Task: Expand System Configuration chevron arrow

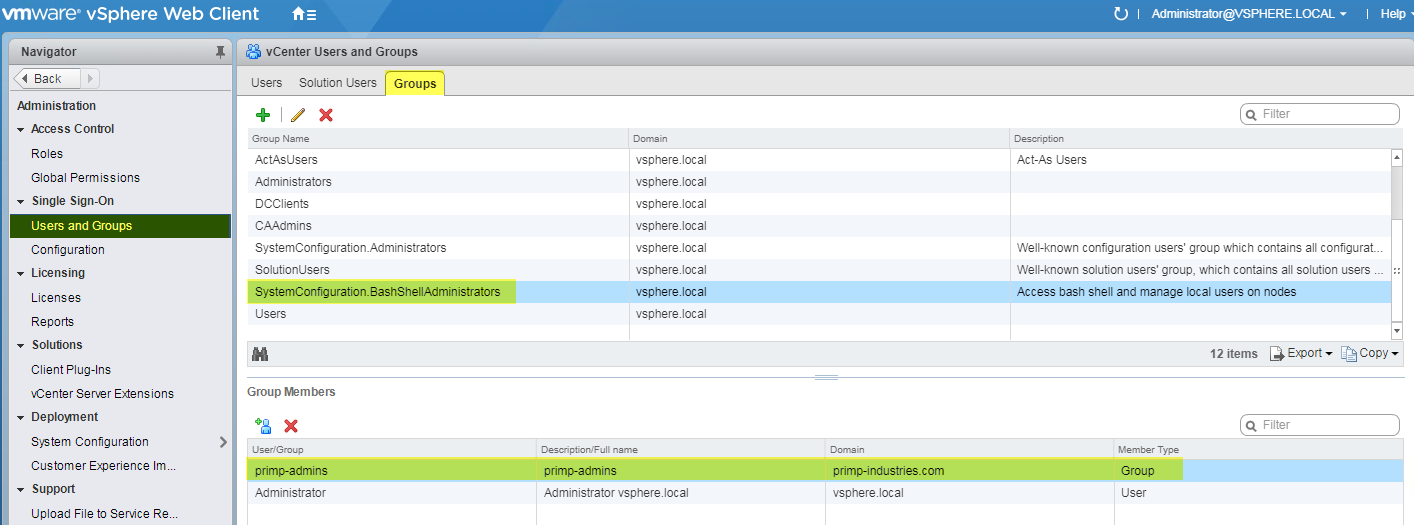Action: point(223,441)
